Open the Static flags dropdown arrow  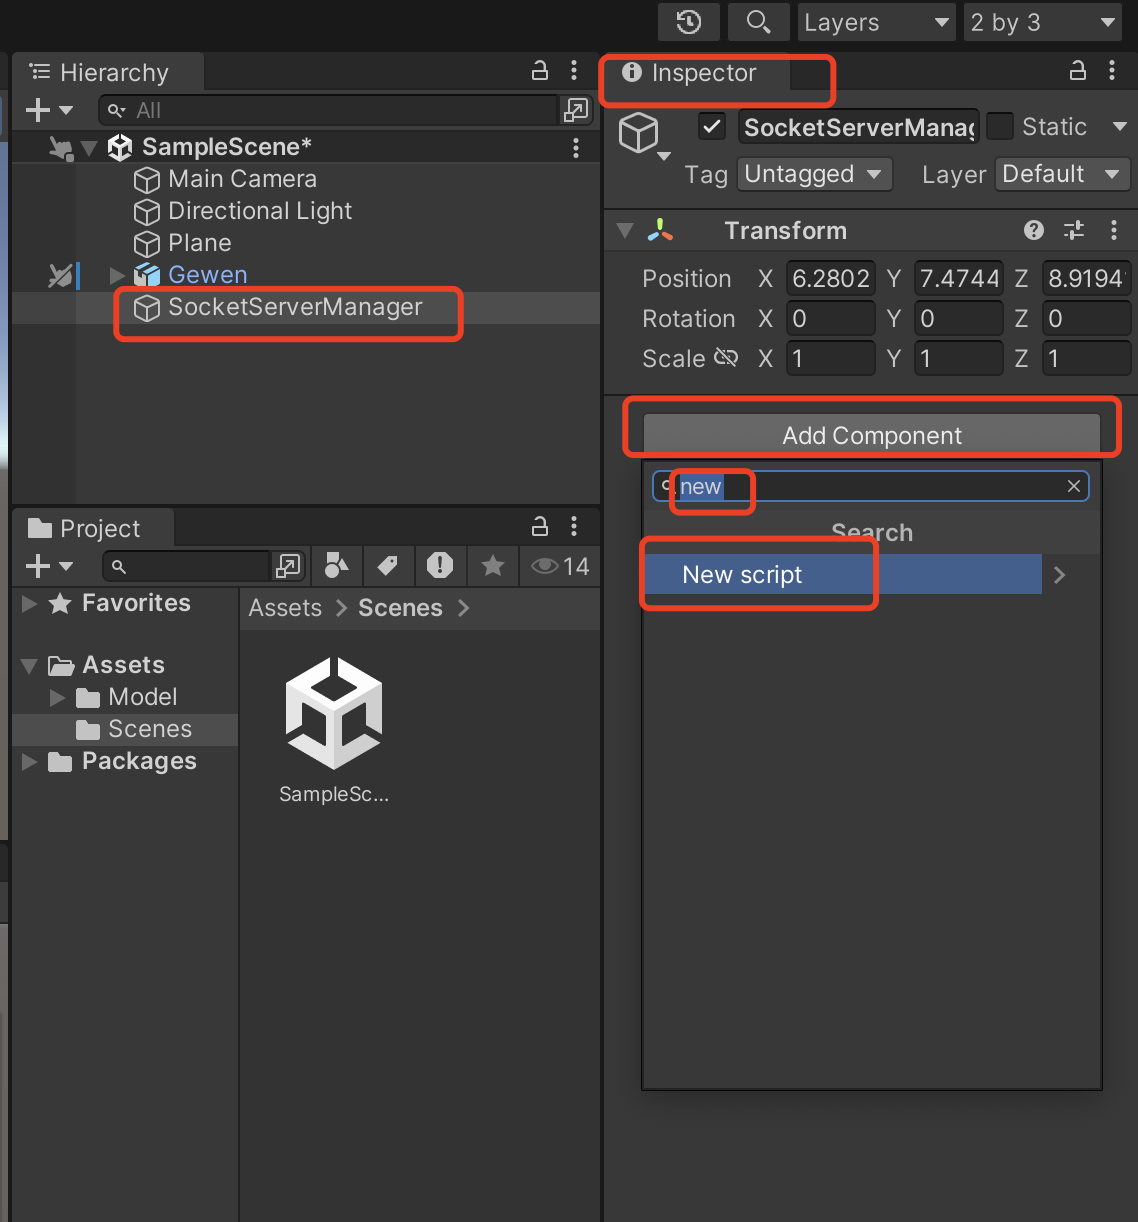[1119, 127]
